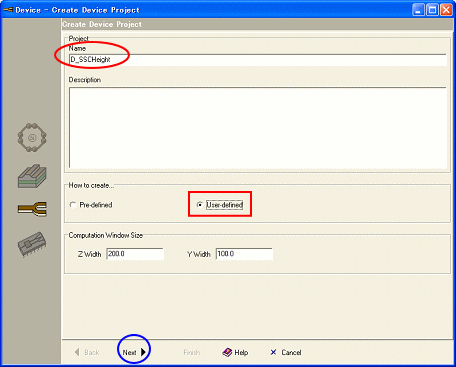Screen dimensions: 456x367
Task: Click inside the Description text area
Action: (x=257, y=128)
